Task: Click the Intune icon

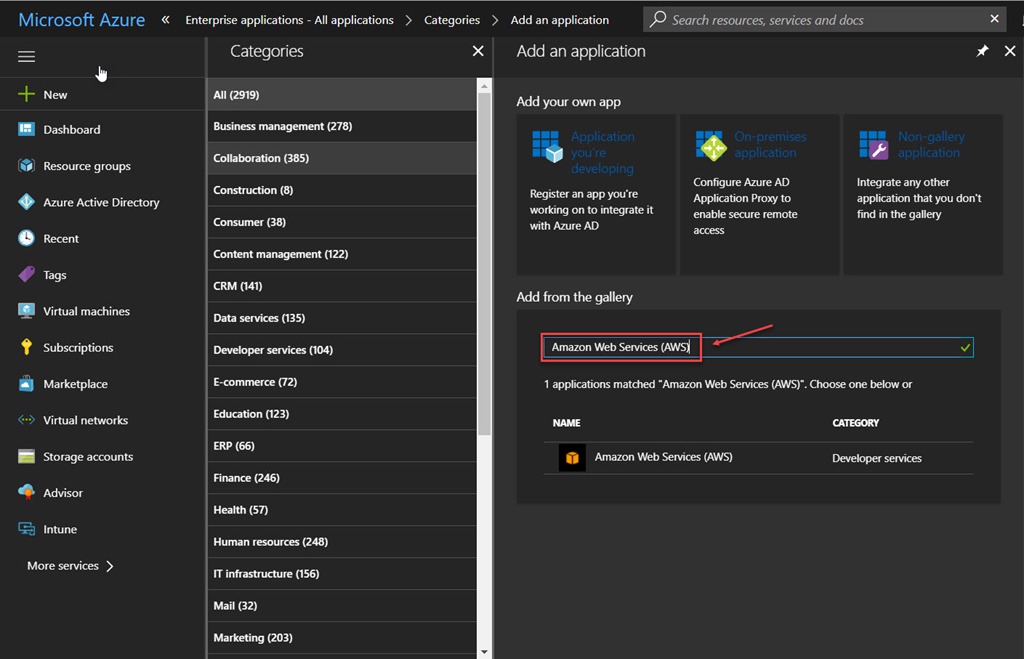Action: [x=26, y=529]
